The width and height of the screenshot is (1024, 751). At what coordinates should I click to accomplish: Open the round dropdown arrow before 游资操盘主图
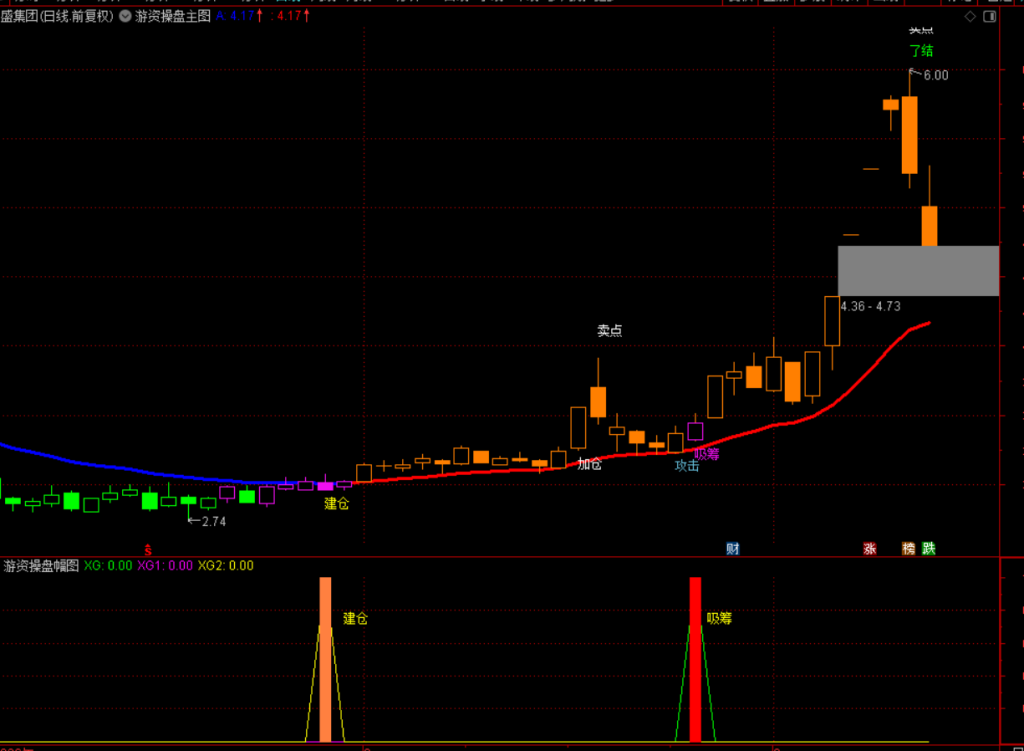click(x=125, y=16)
